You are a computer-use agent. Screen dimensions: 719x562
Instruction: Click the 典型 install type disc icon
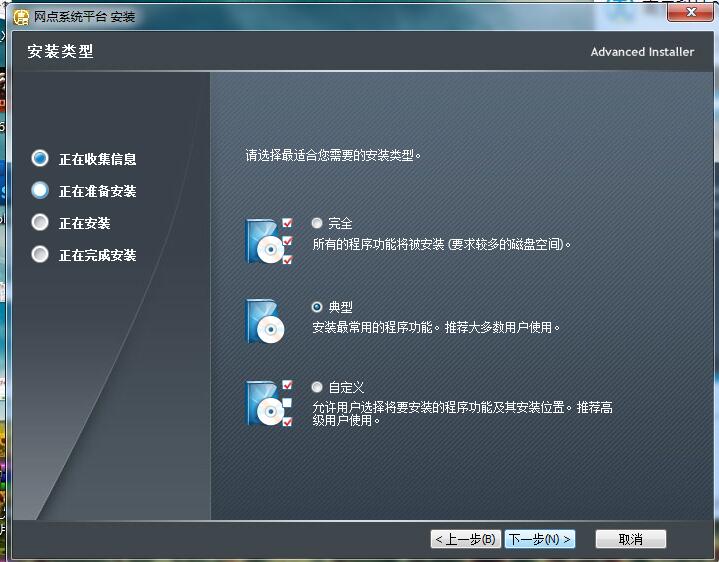coord(268,322)
